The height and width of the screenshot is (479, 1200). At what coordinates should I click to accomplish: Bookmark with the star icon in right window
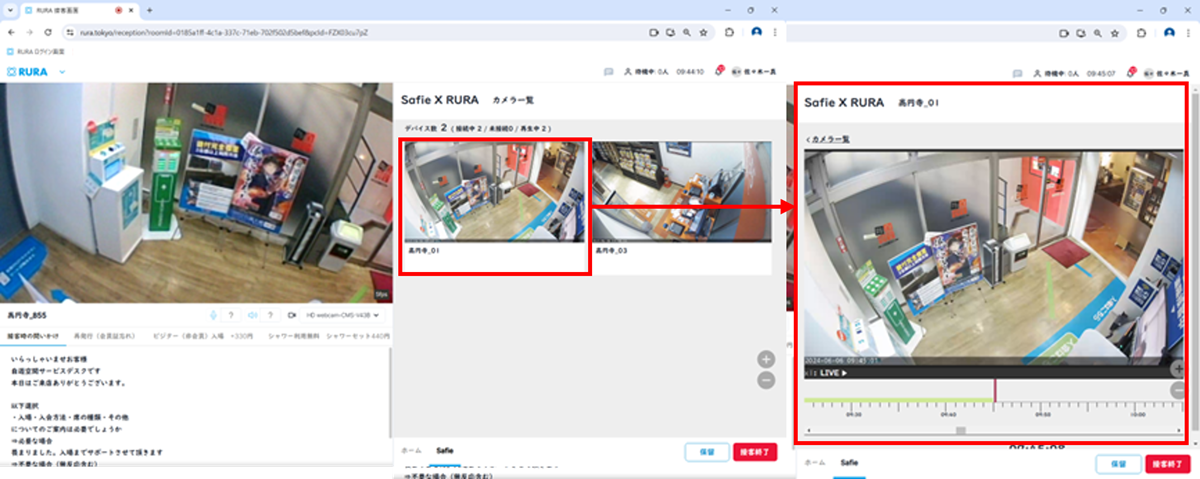point(1116,32)
